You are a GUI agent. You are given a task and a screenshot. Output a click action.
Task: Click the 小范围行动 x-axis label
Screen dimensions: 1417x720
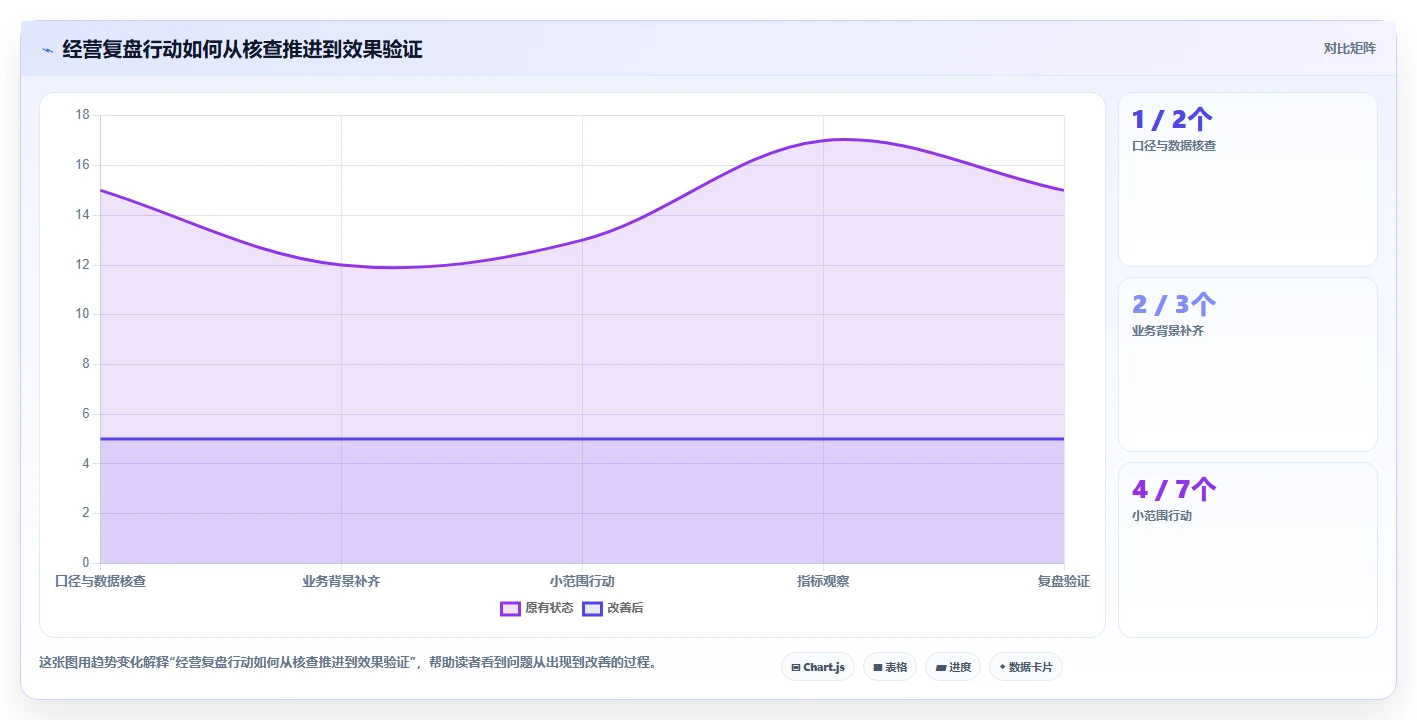pos(582,581)
